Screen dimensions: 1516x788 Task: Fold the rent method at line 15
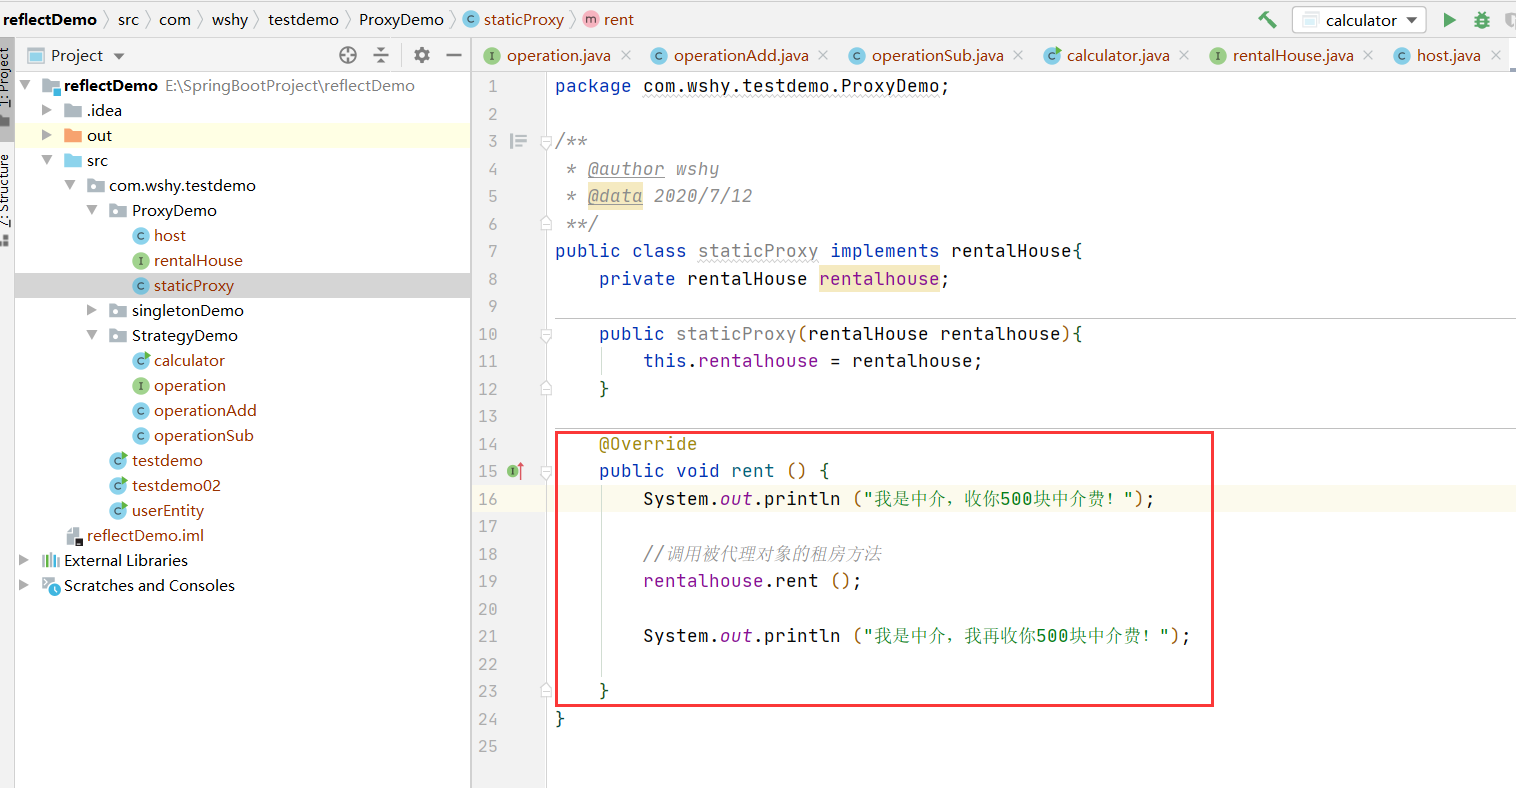tap(546, 472)
